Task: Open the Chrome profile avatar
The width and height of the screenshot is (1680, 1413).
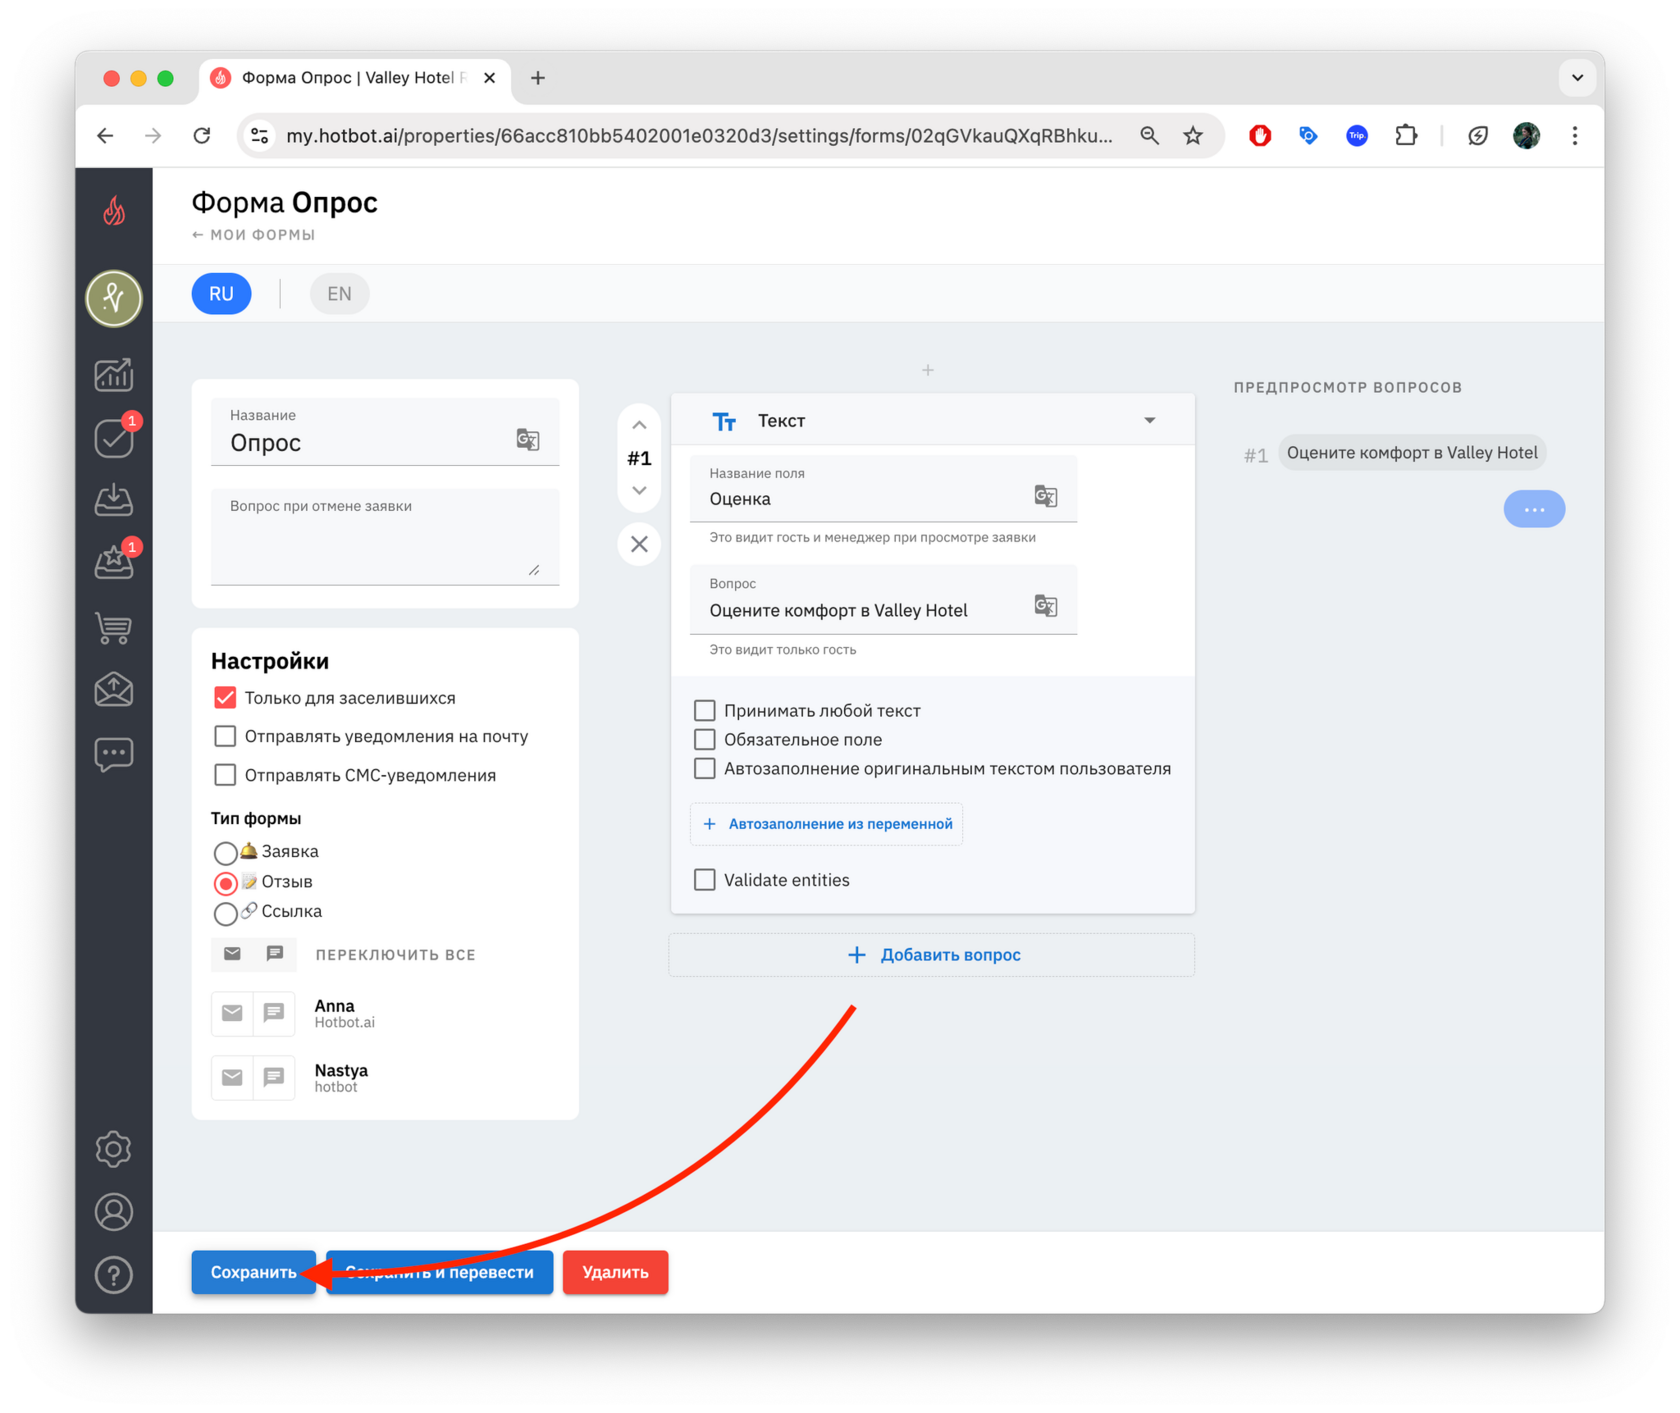Action: [x=1526, y=135]
